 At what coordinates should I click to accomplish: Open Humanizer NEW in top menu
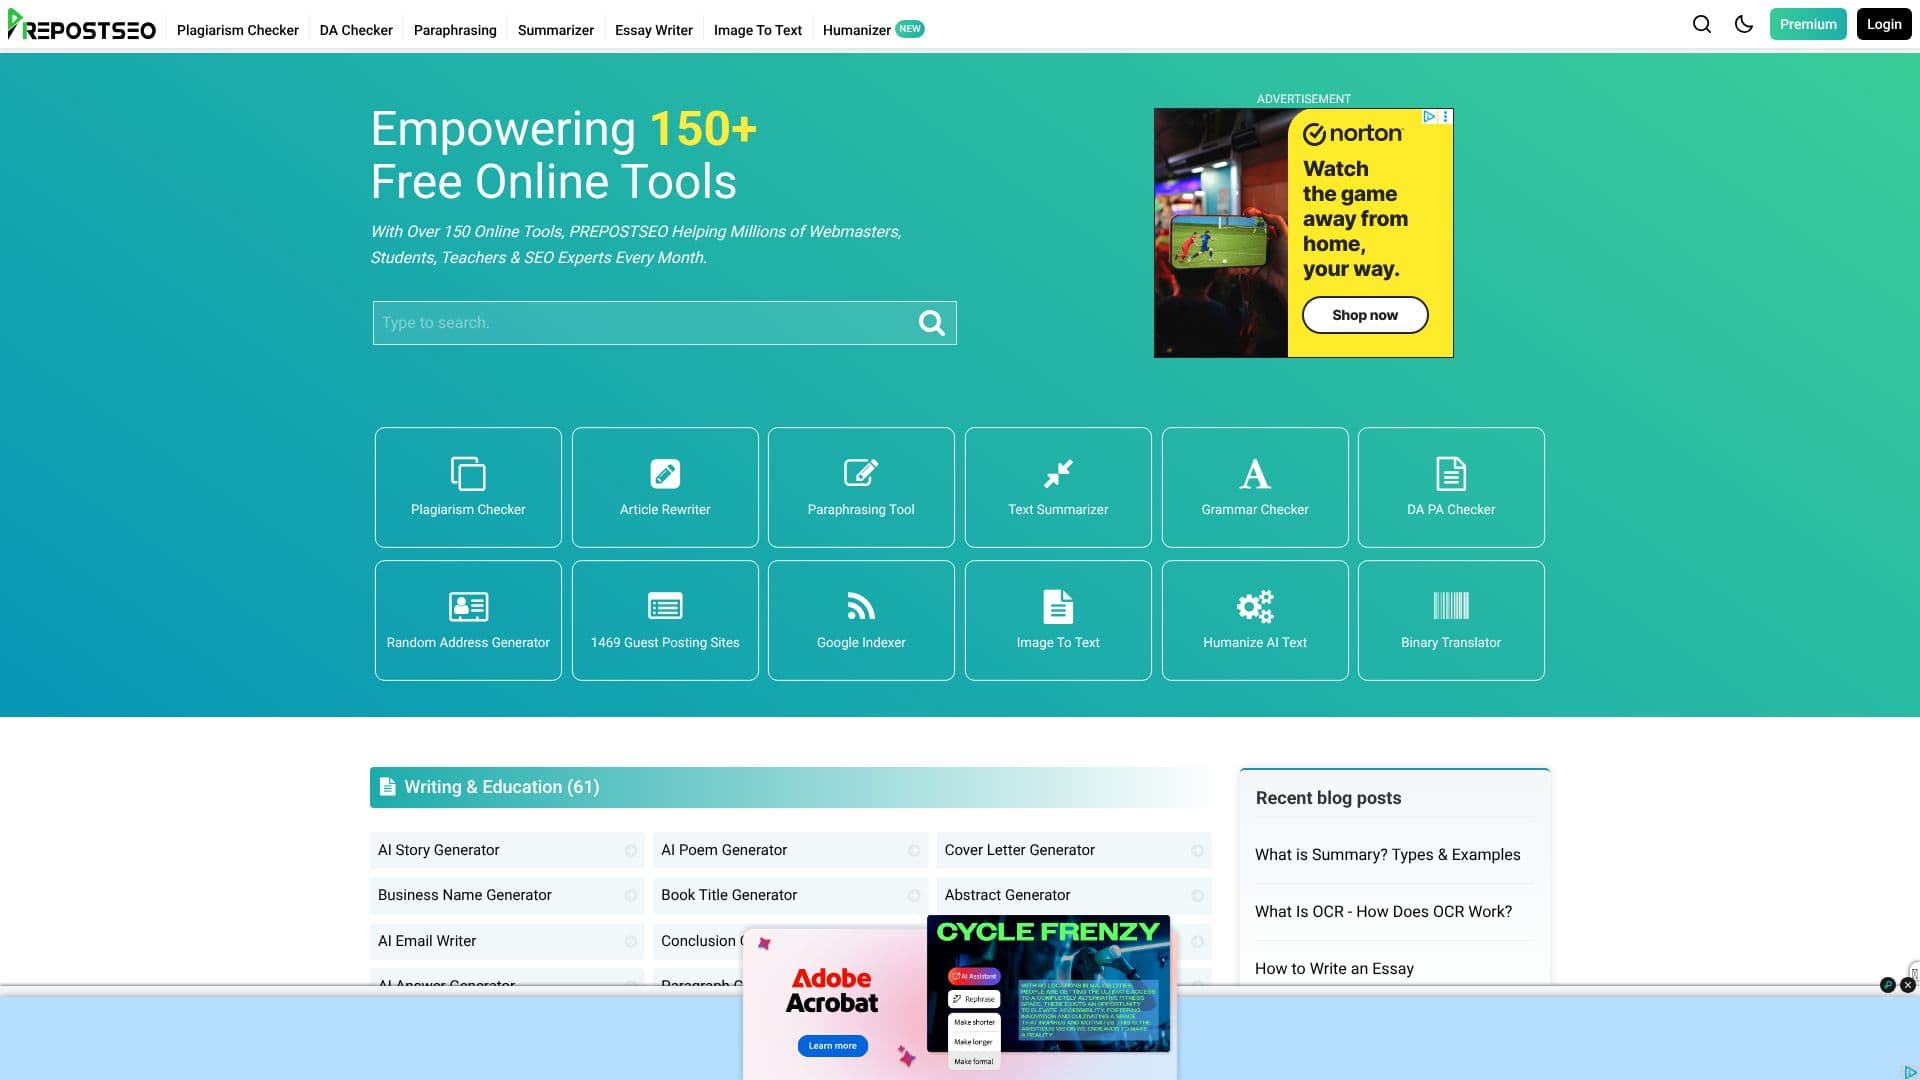(x=873, y=30)
